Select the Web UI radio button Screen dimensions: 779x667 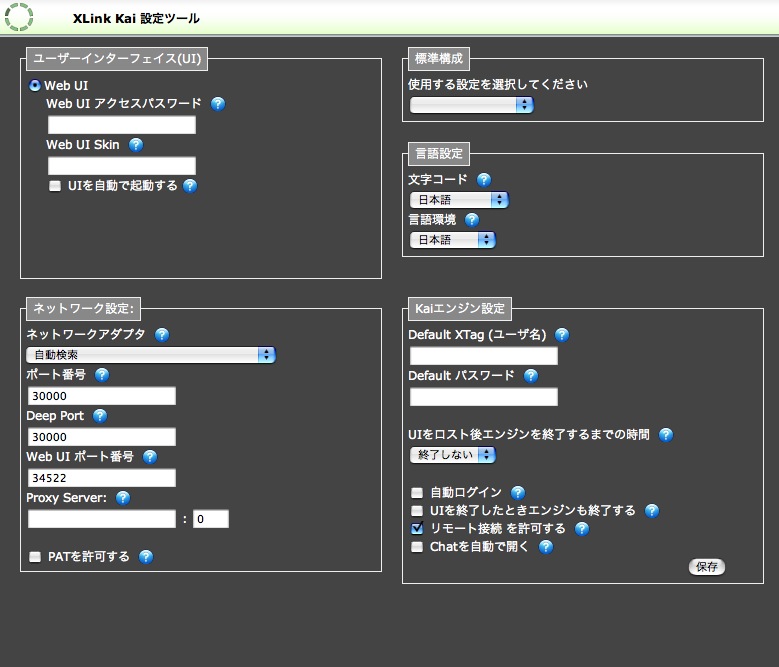(35, 86)
